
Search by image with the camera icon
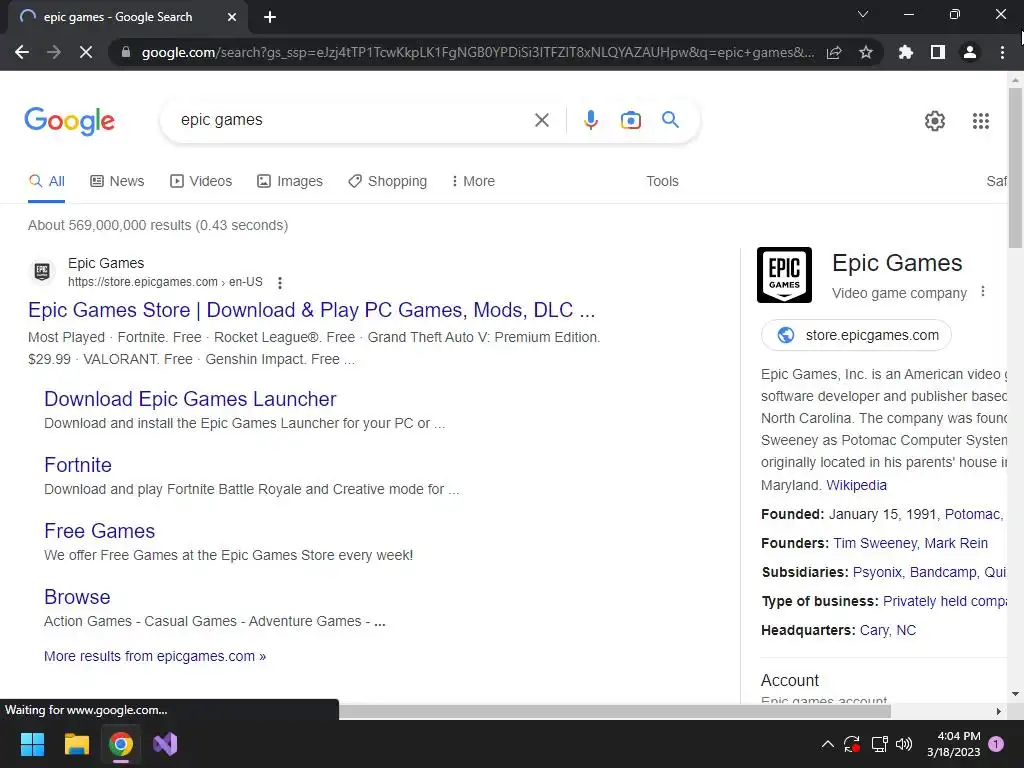[x=630, y=120]
